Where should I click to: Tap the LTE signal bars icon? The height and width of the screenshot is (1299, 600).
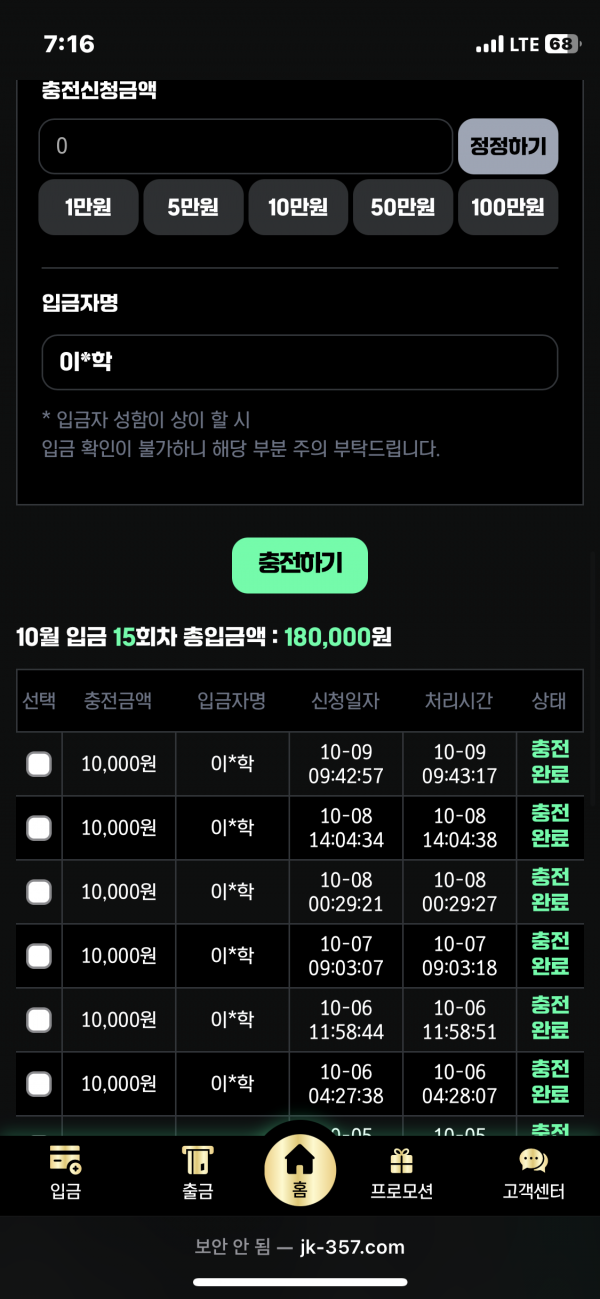coord(489,45)
